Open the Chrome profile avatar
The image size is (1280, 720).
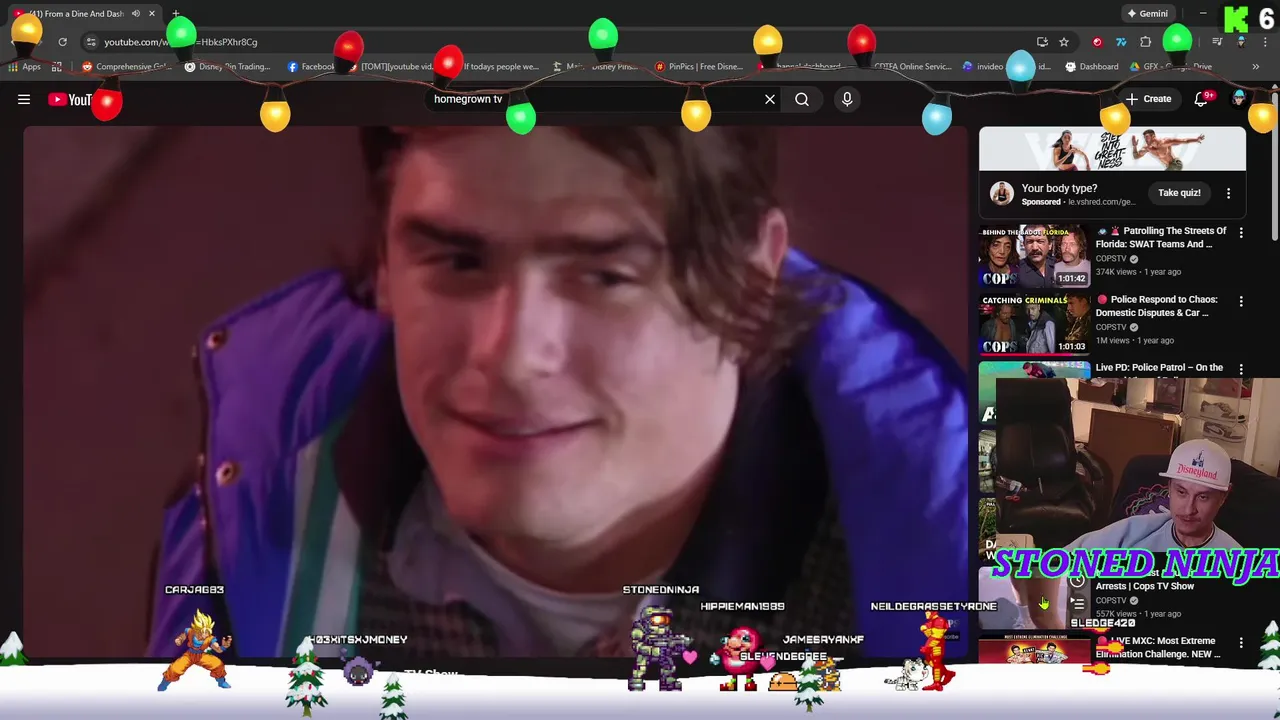pos(1241,42)
